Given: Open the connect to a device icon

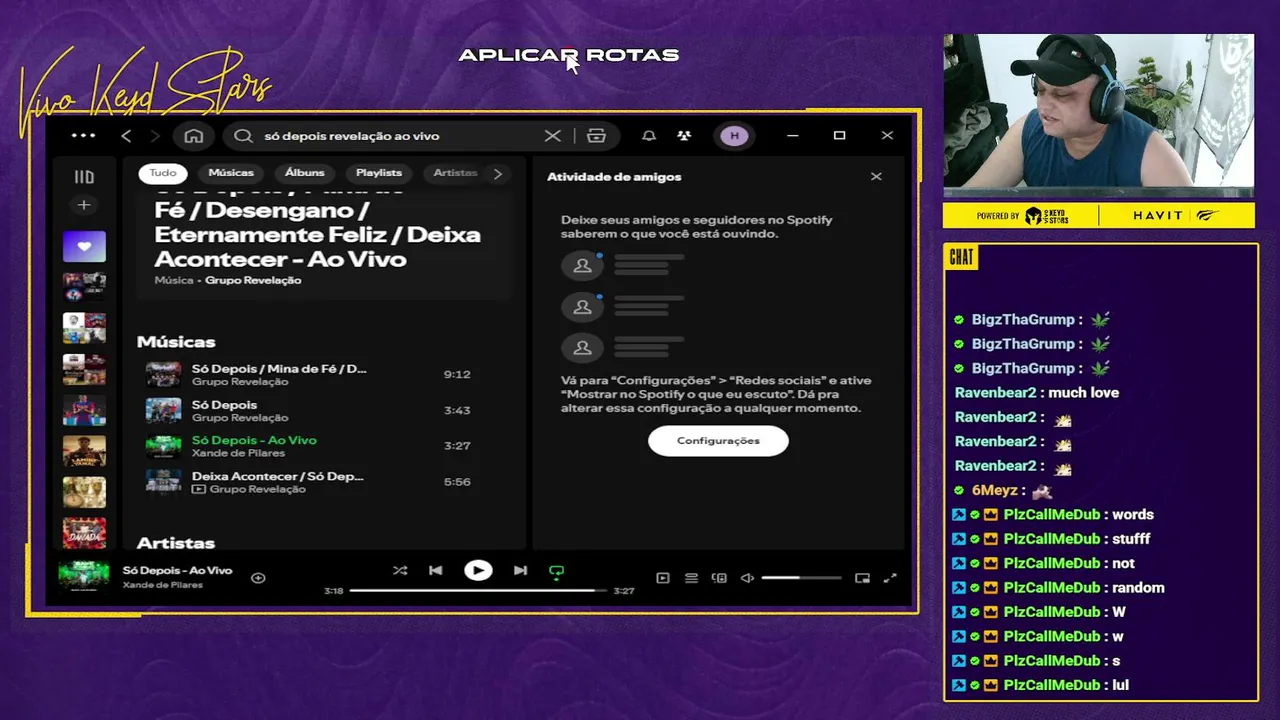Looking at the screenshot, I should [719, 578].
